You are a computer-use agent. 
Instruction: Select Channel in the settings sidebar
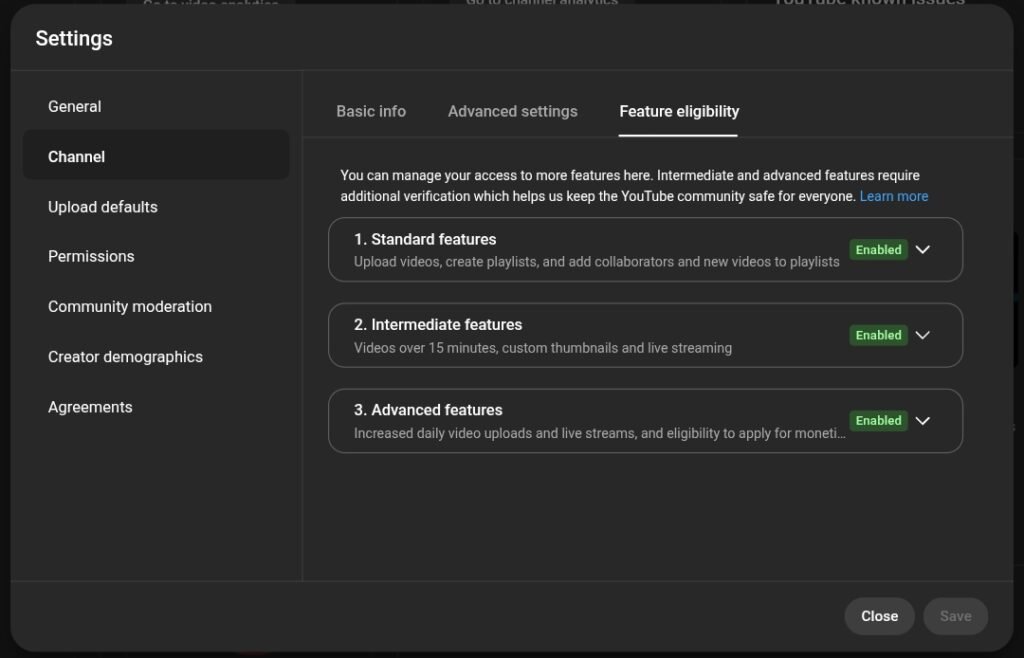[x=77, y=156]
